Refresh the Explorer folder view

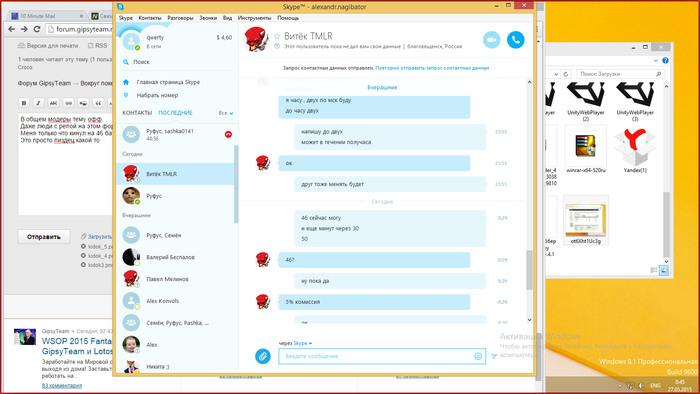coord(566,74)
